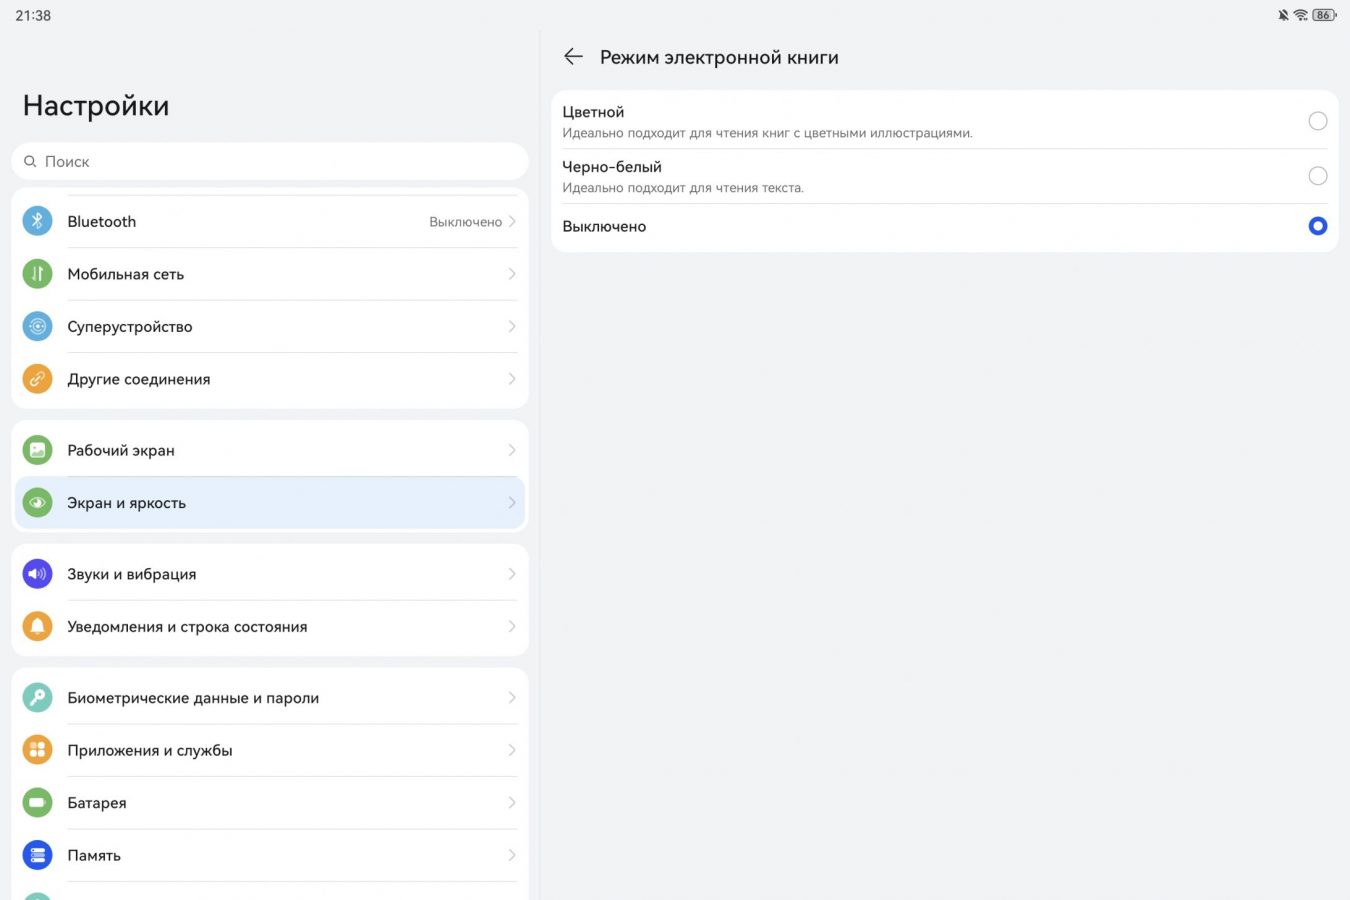The width and height of the screenshot is (1350, 900).
Task: Go back from E-book mode screen
Action: tap(573, 57)
